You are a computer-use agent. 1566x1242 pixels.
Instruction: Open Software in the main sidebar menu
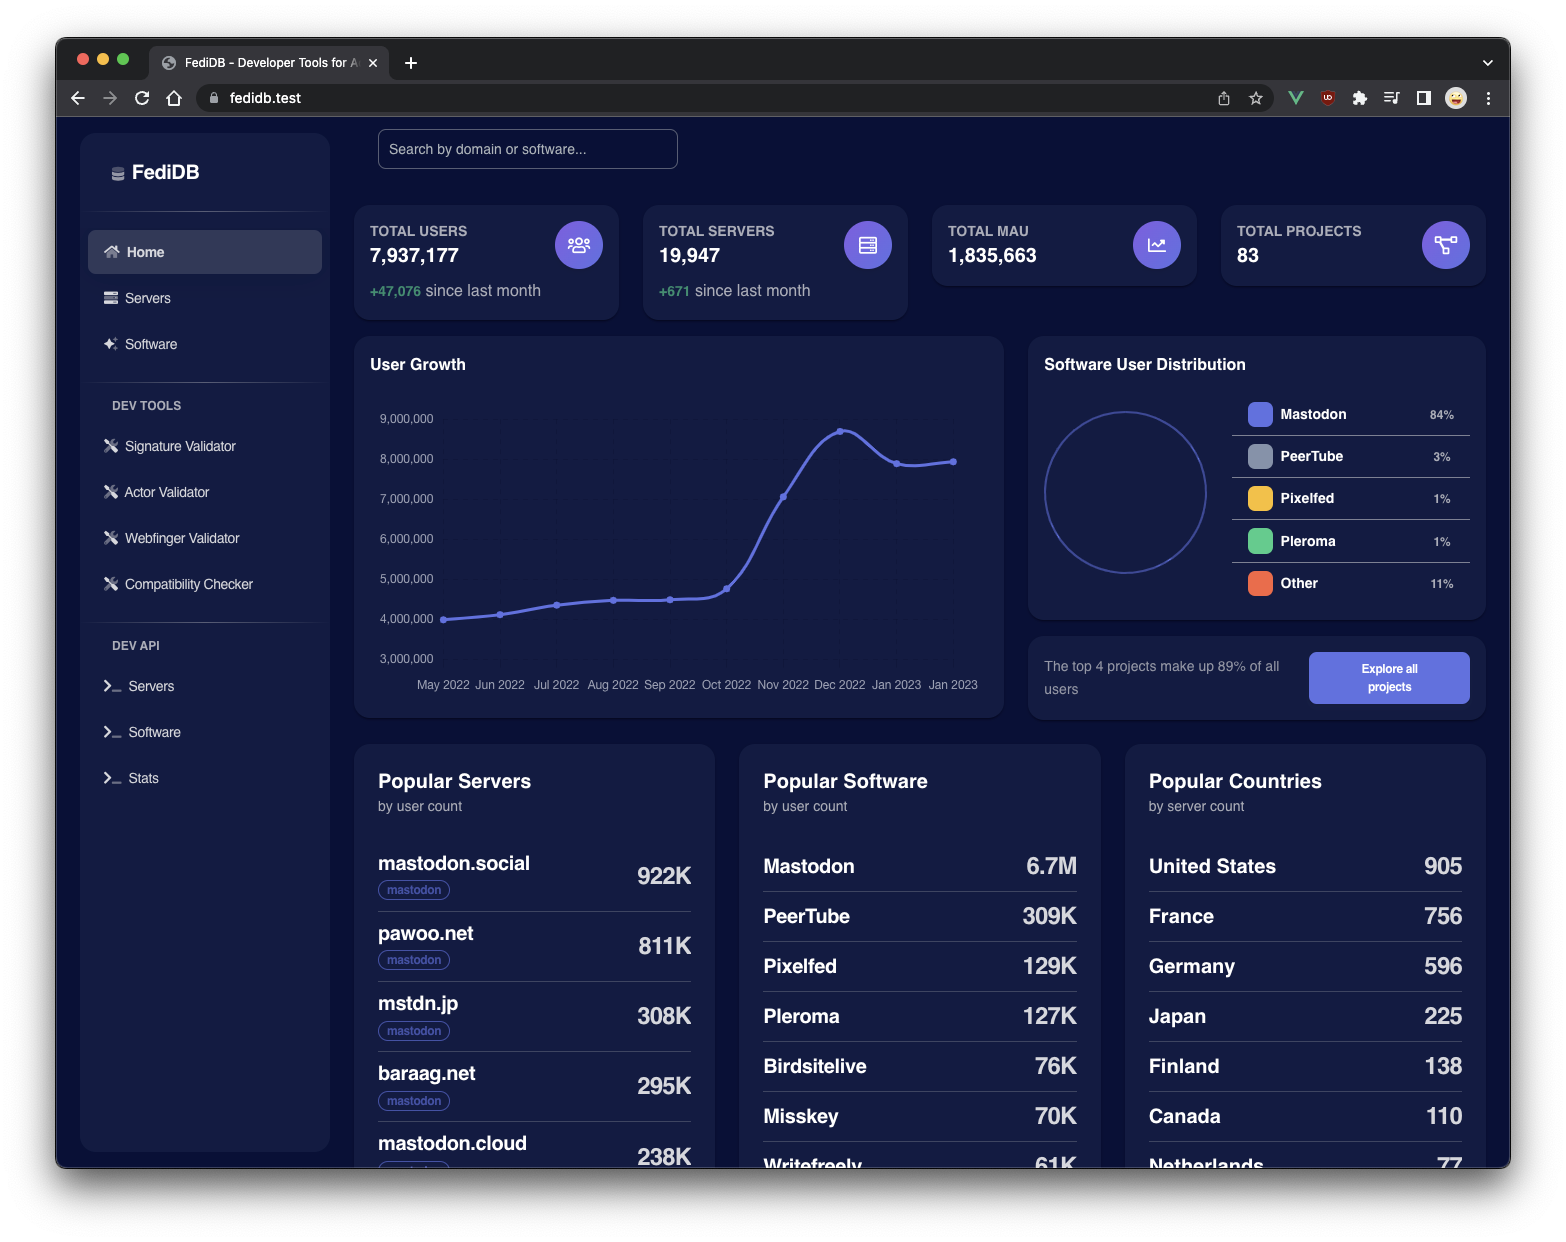(205, 344)
